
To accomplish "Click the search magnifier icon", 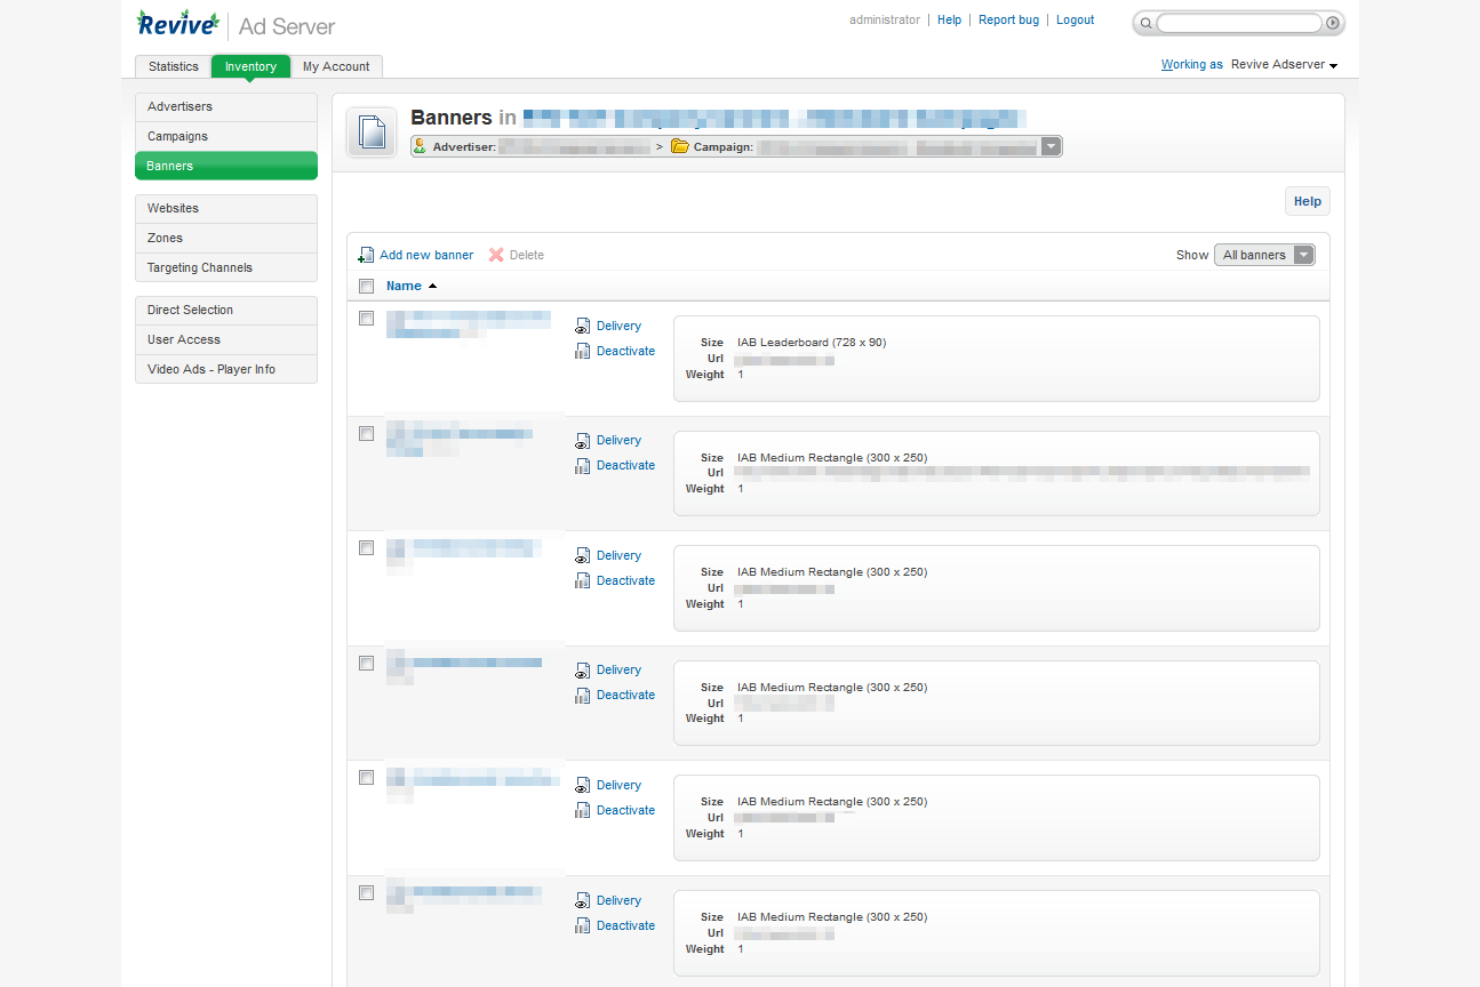I will (1144, 21).
